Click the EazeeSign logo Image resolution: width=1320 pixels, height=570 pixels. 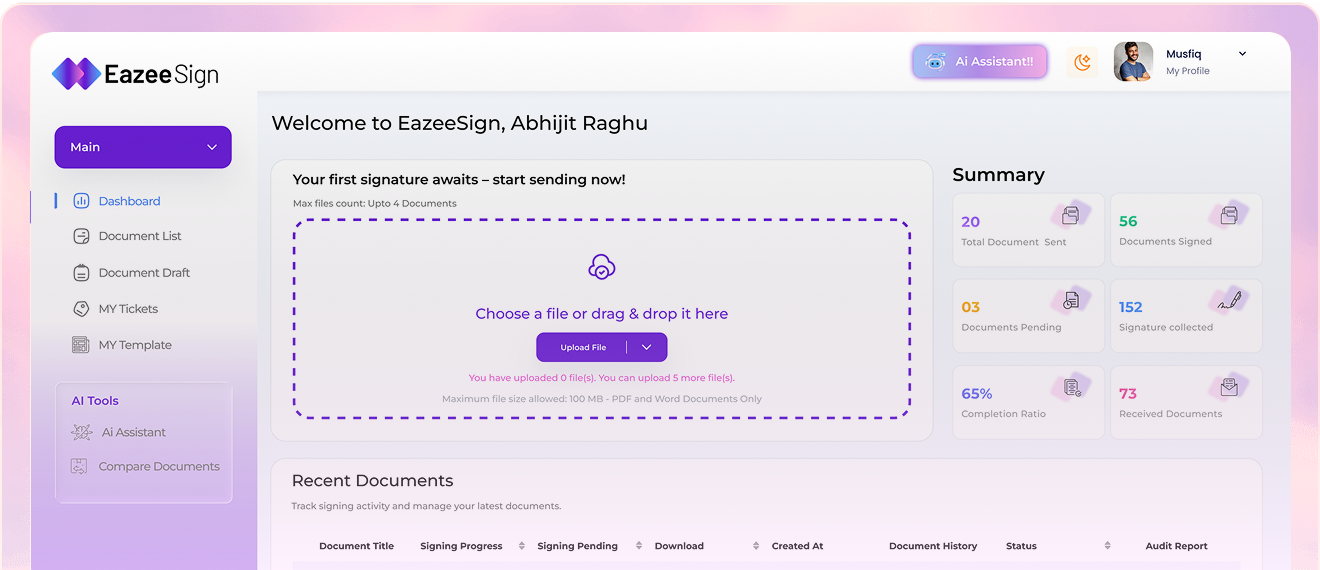pos(136,73)
